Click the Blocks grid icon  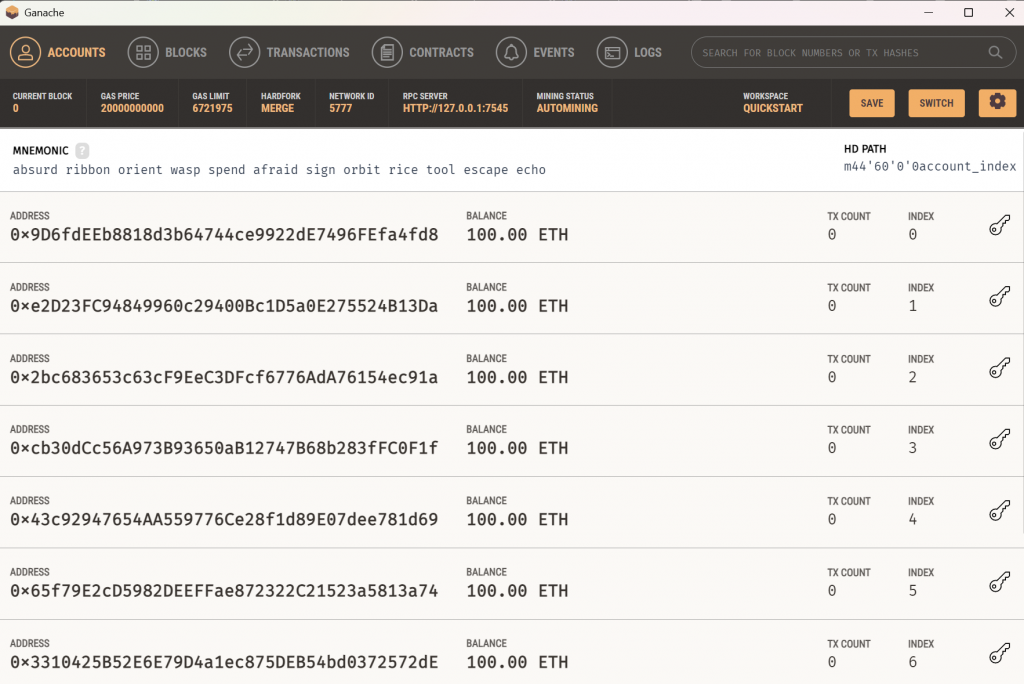[x=143, y=52]
